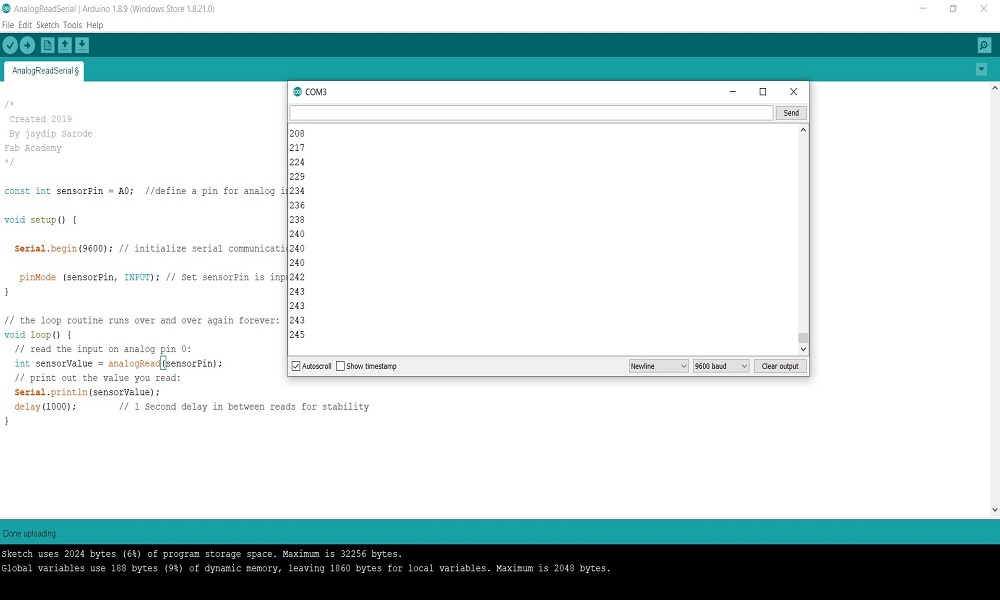
Task: Click the Send button in COM3
Action: (791, 113)
